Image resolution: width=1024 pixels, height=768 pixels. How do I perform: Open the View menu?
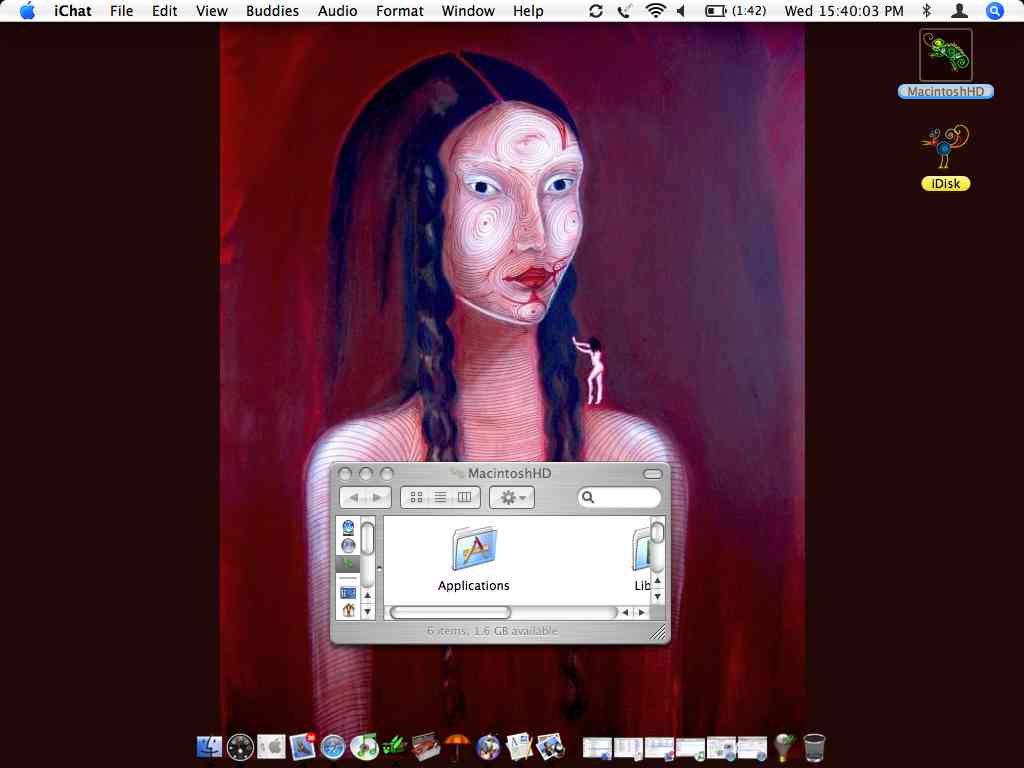[212, 11]
